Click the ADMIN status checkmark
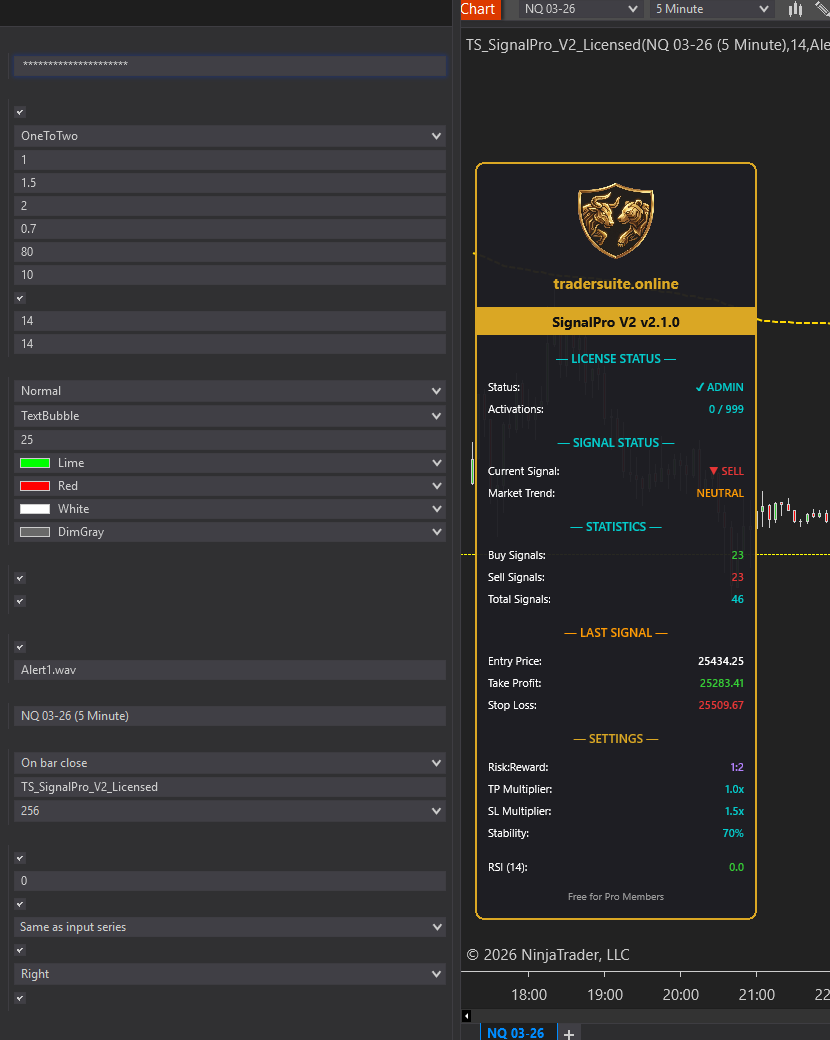Screen dimensions: 830x1040 coord(699,387)
